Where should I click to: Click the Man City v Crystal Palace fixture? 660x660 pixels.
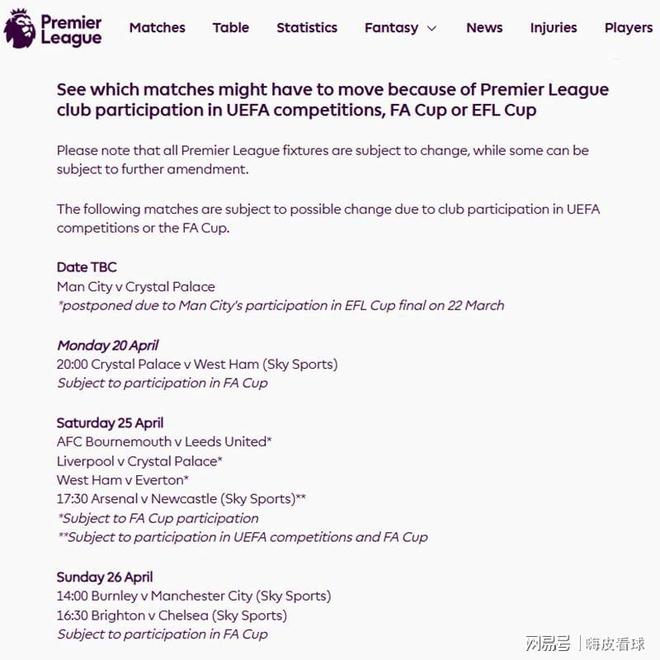click(136, 286)
